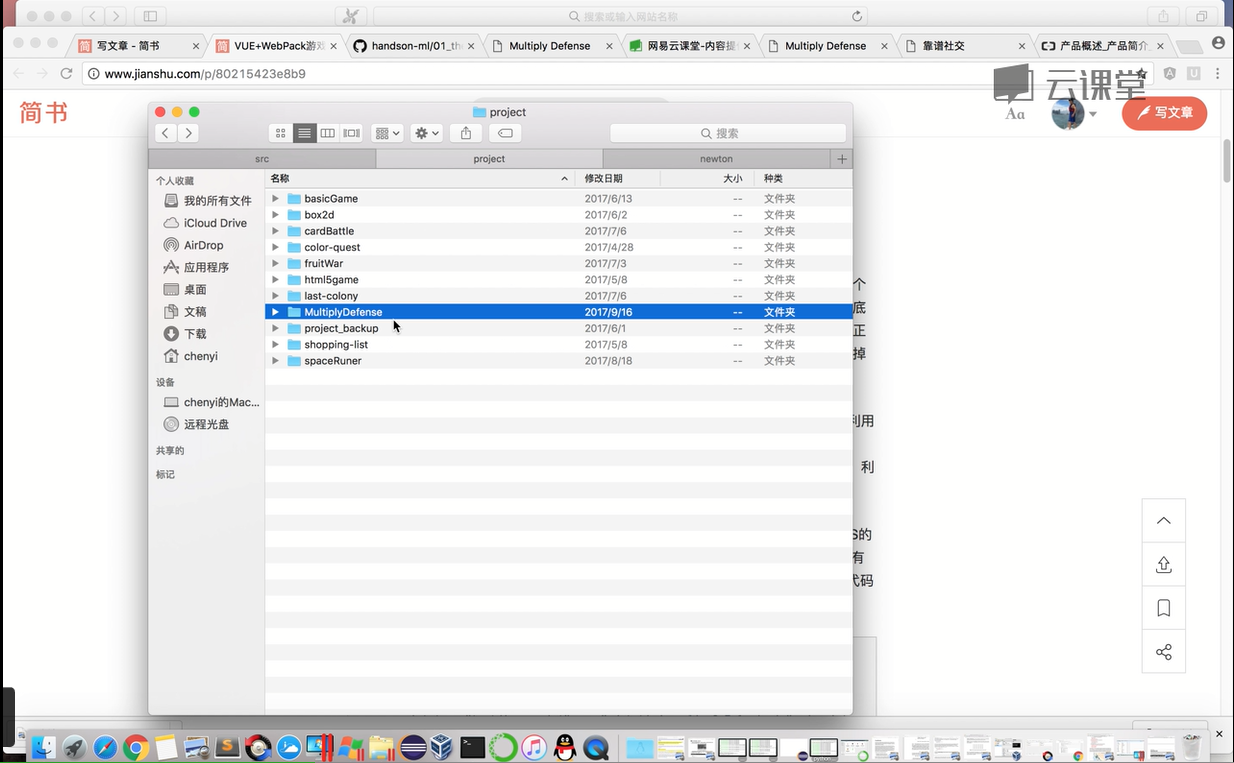
Task: Click the Finder share button
Action: point(466,133)
